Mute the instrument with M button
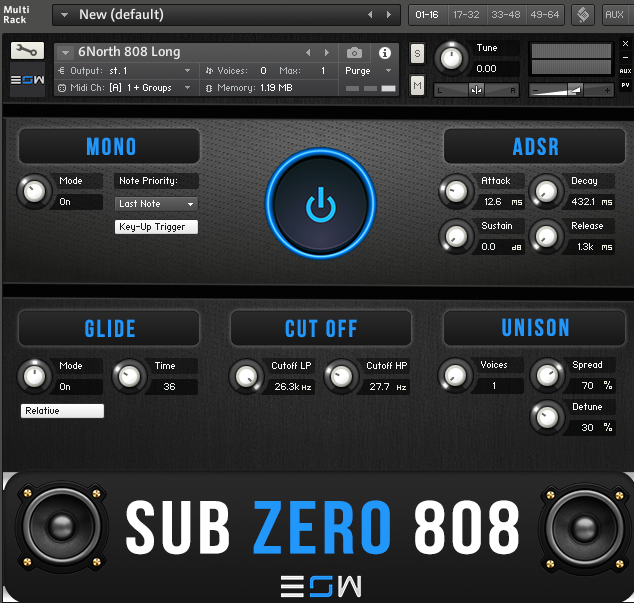The height and width of the screenshot is (603, 634). tap(417, 85)
